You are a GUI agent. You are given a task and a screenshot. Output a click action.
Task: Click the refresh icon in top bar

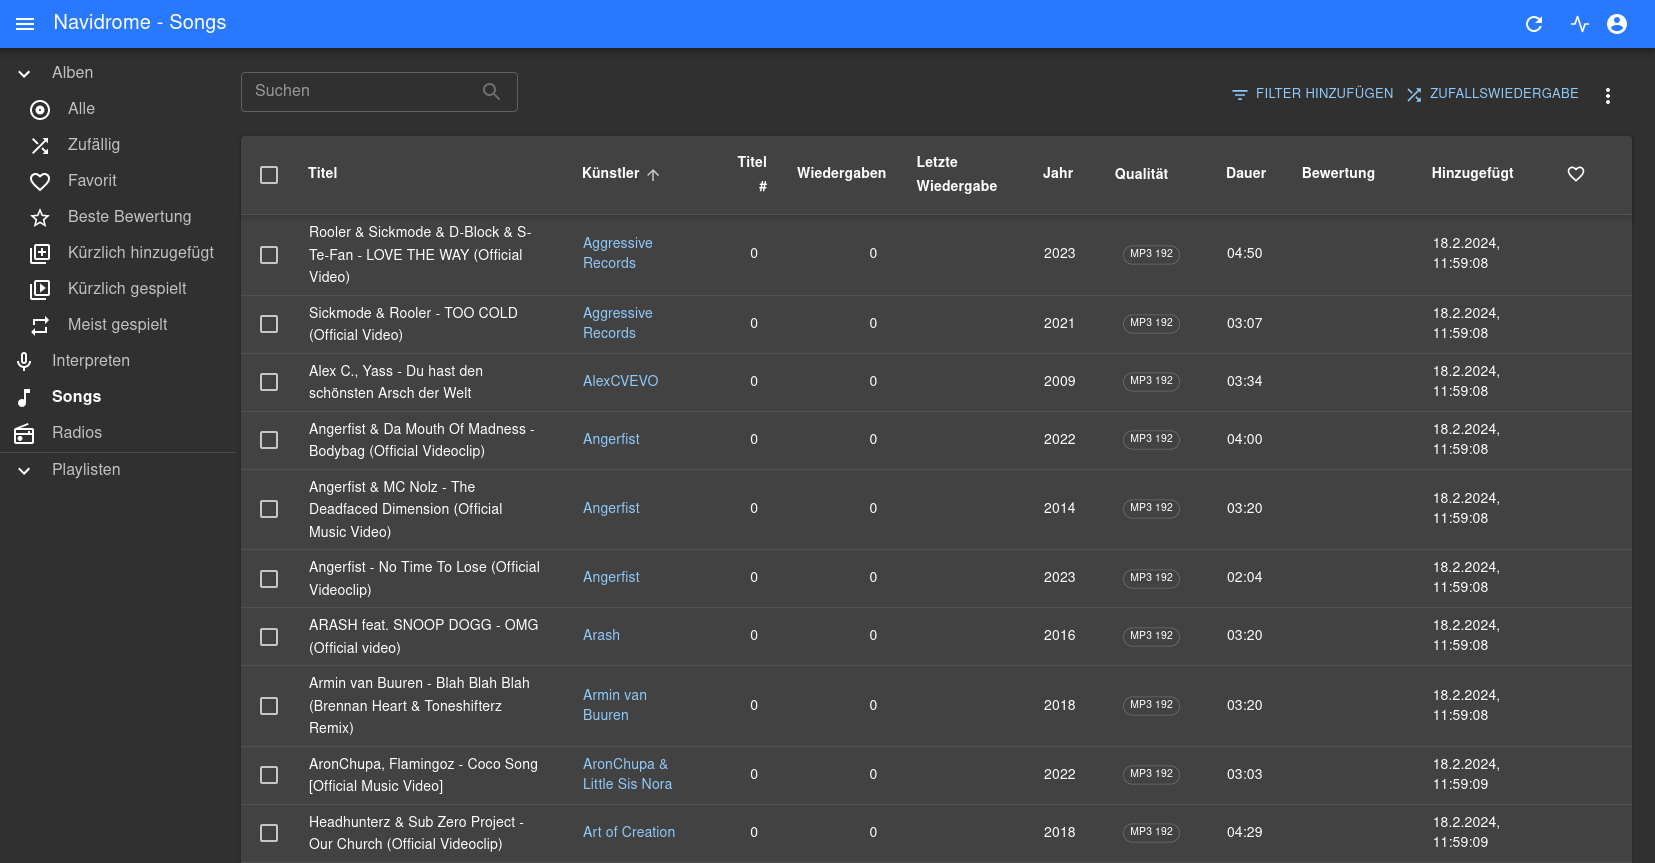[x=1534, y=24]
